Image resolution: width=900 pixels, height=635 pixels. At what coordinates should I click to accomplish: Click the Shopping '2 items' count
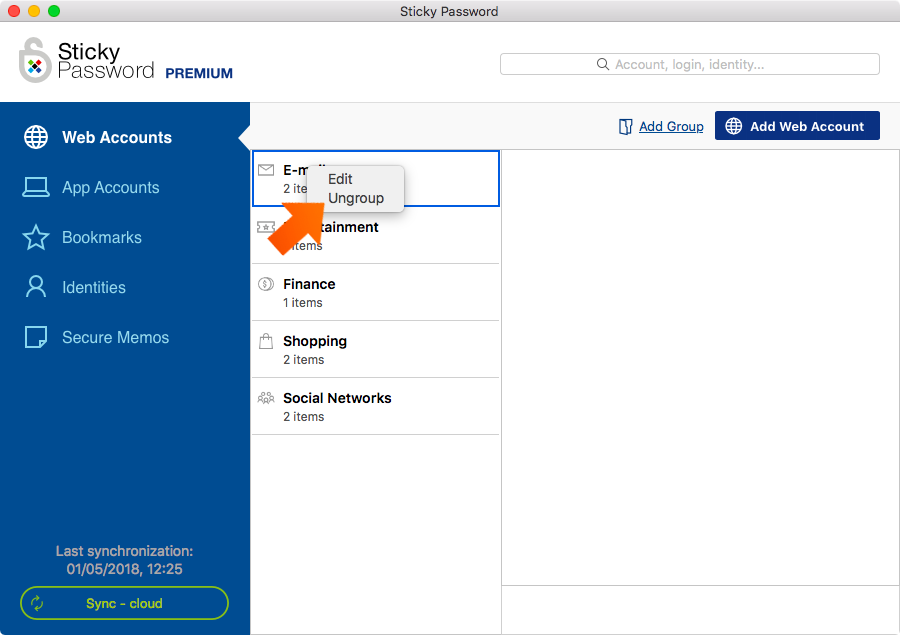[x=304, y=360]
